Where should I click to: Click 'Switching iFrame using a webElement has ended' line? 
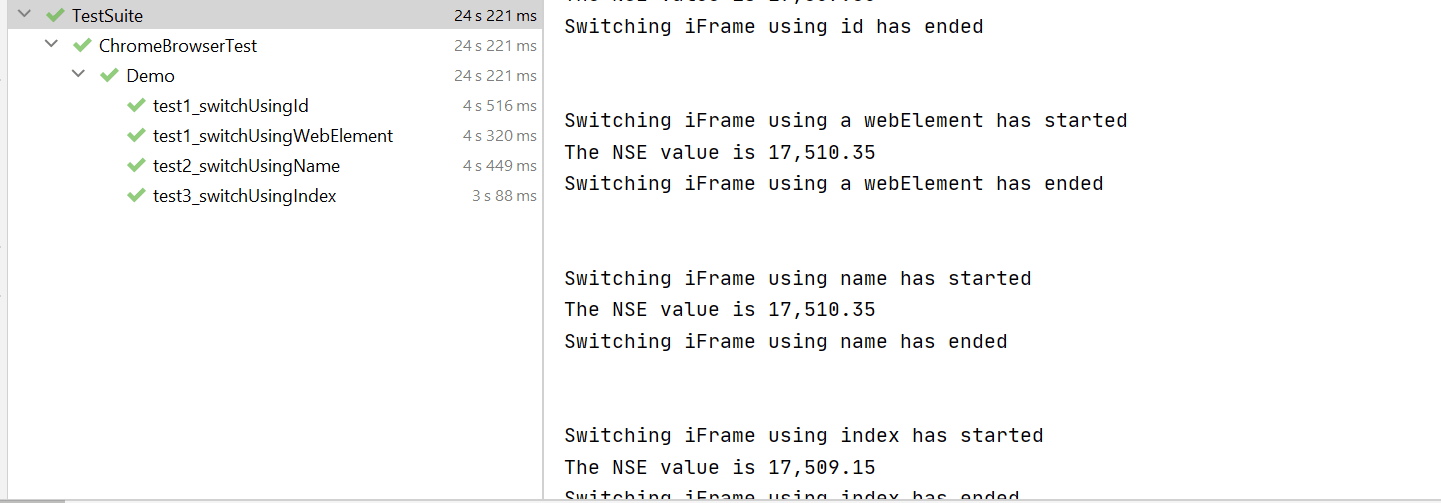click(833, 183)
